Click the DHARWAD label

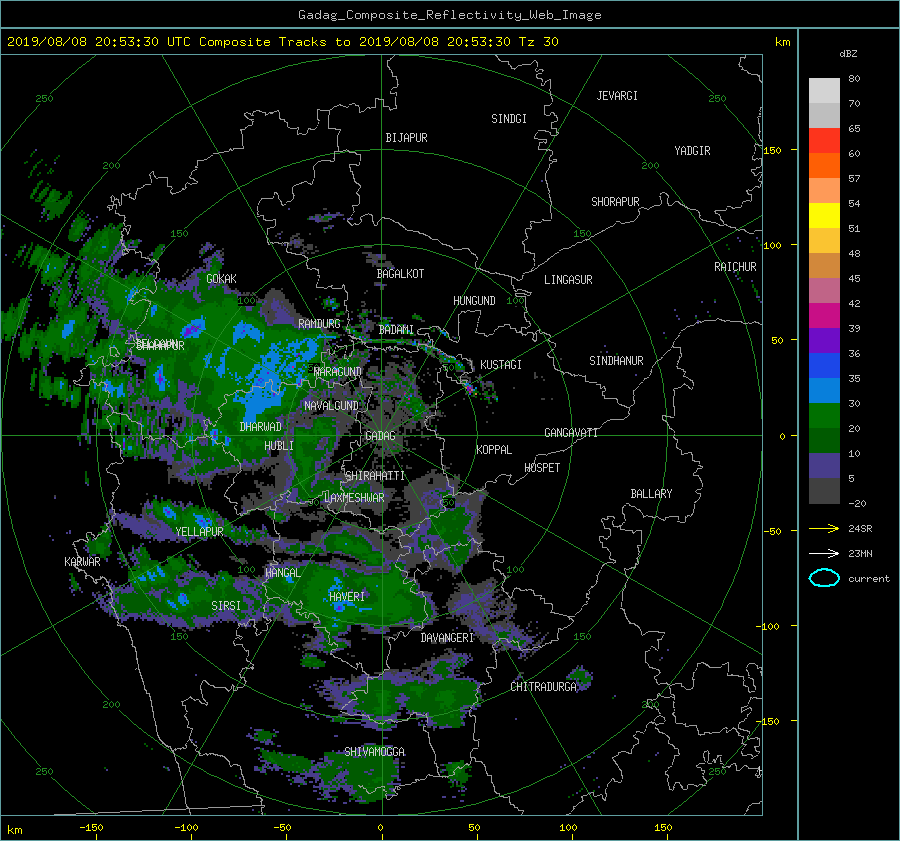click(x=260, y=427)
